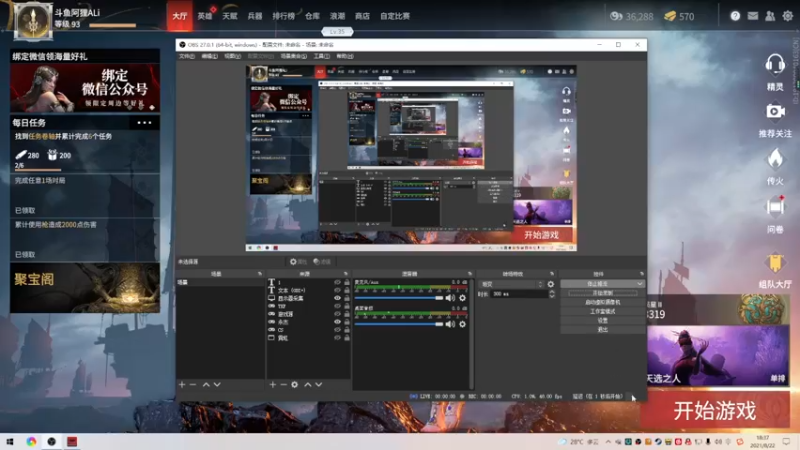Screen dimensions: 800x450
Task: Move source down in OBS sources panel
Action: point(318,384)
